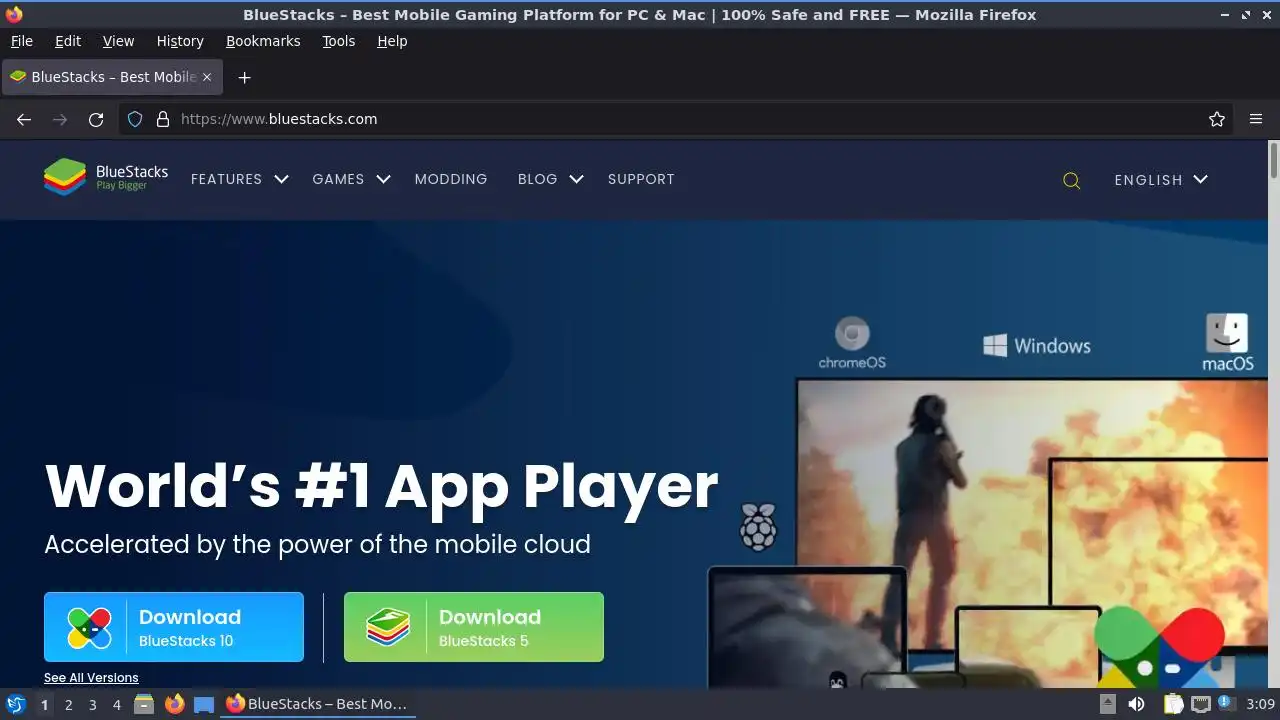Viewport: 1280px width, 720px height.
Task: Expand the GAMES dropdown menu
Action: (x=351, y=179)
